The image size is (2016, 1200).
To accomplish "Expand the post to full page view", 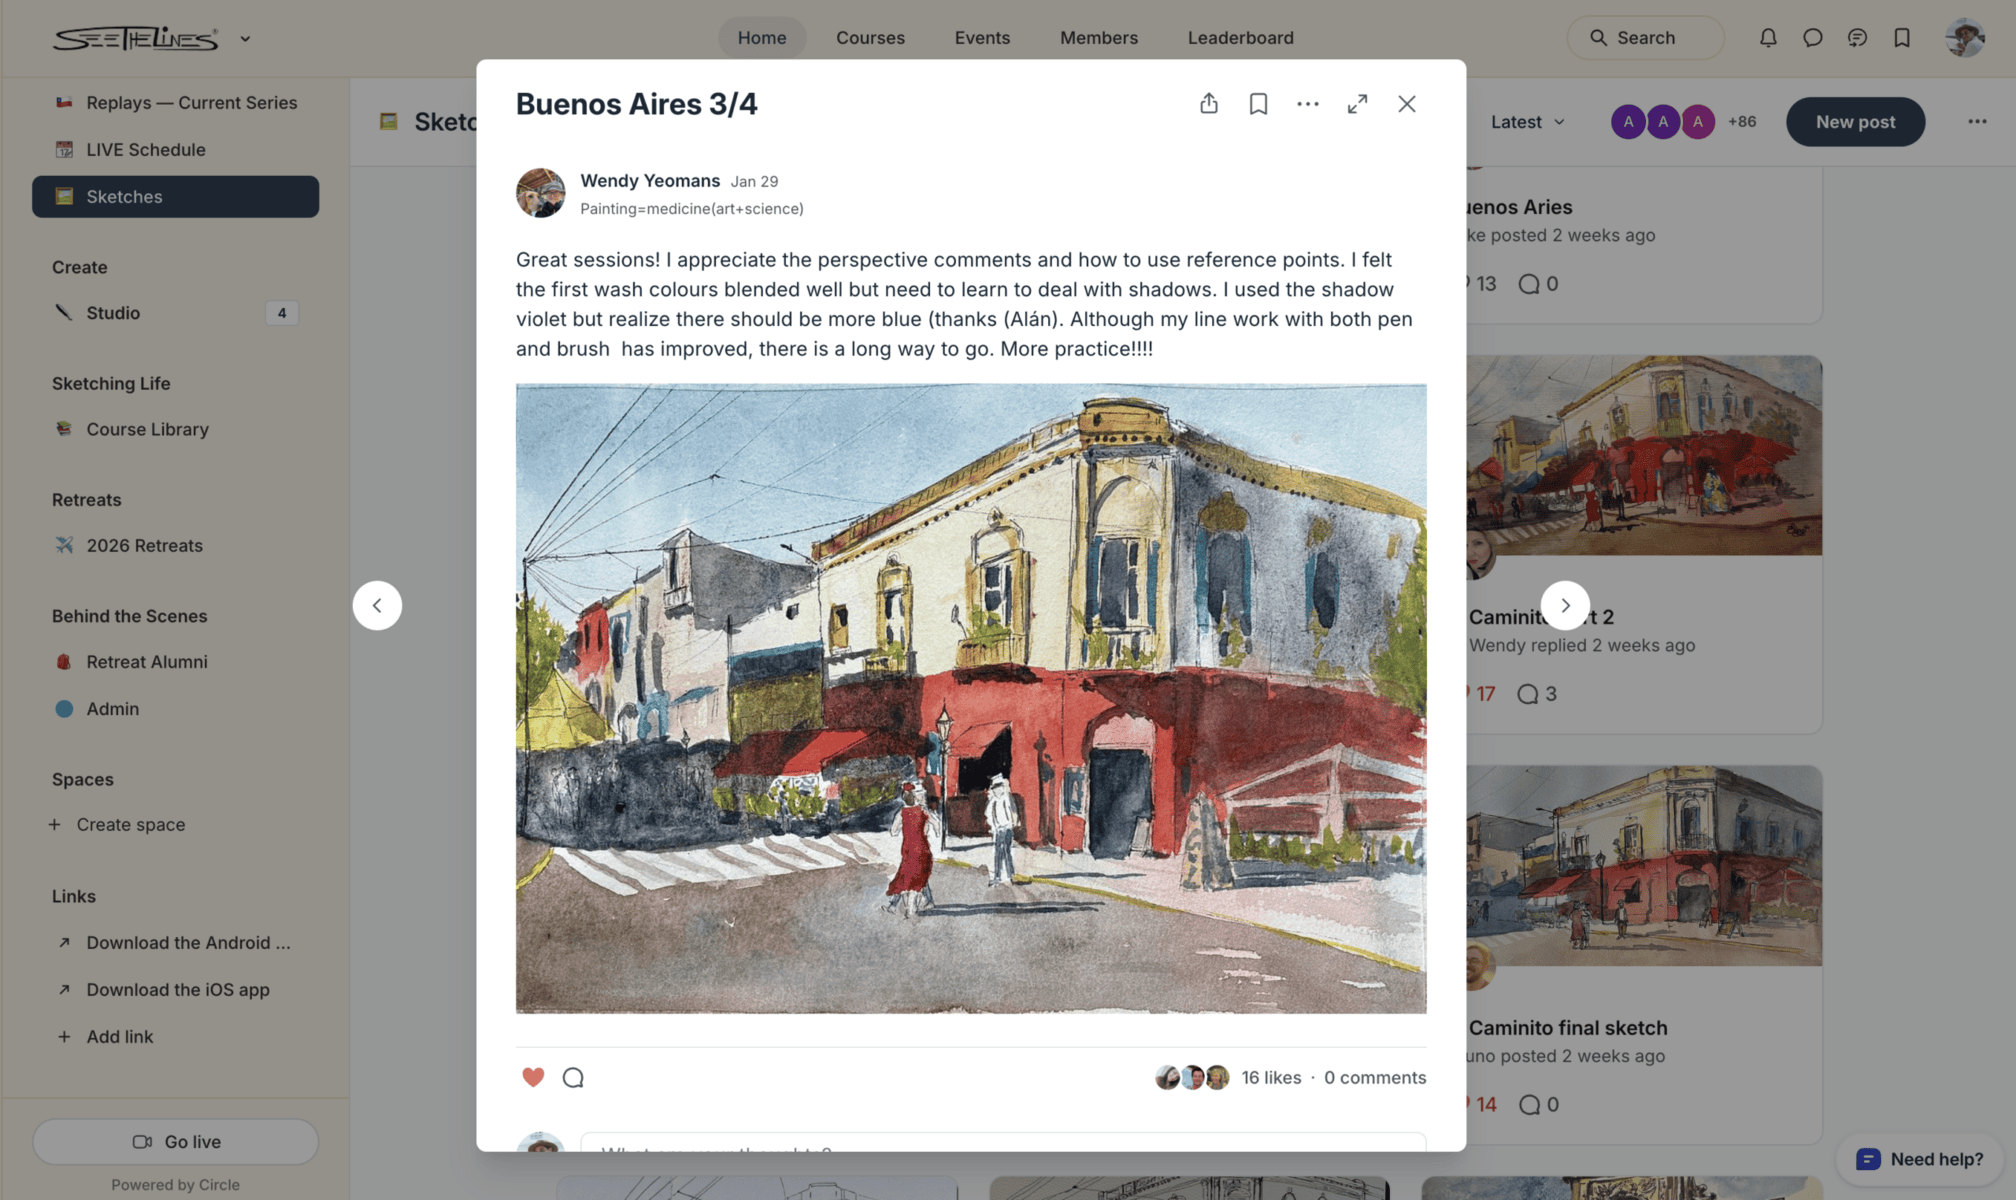I will tap(1357, 104).
